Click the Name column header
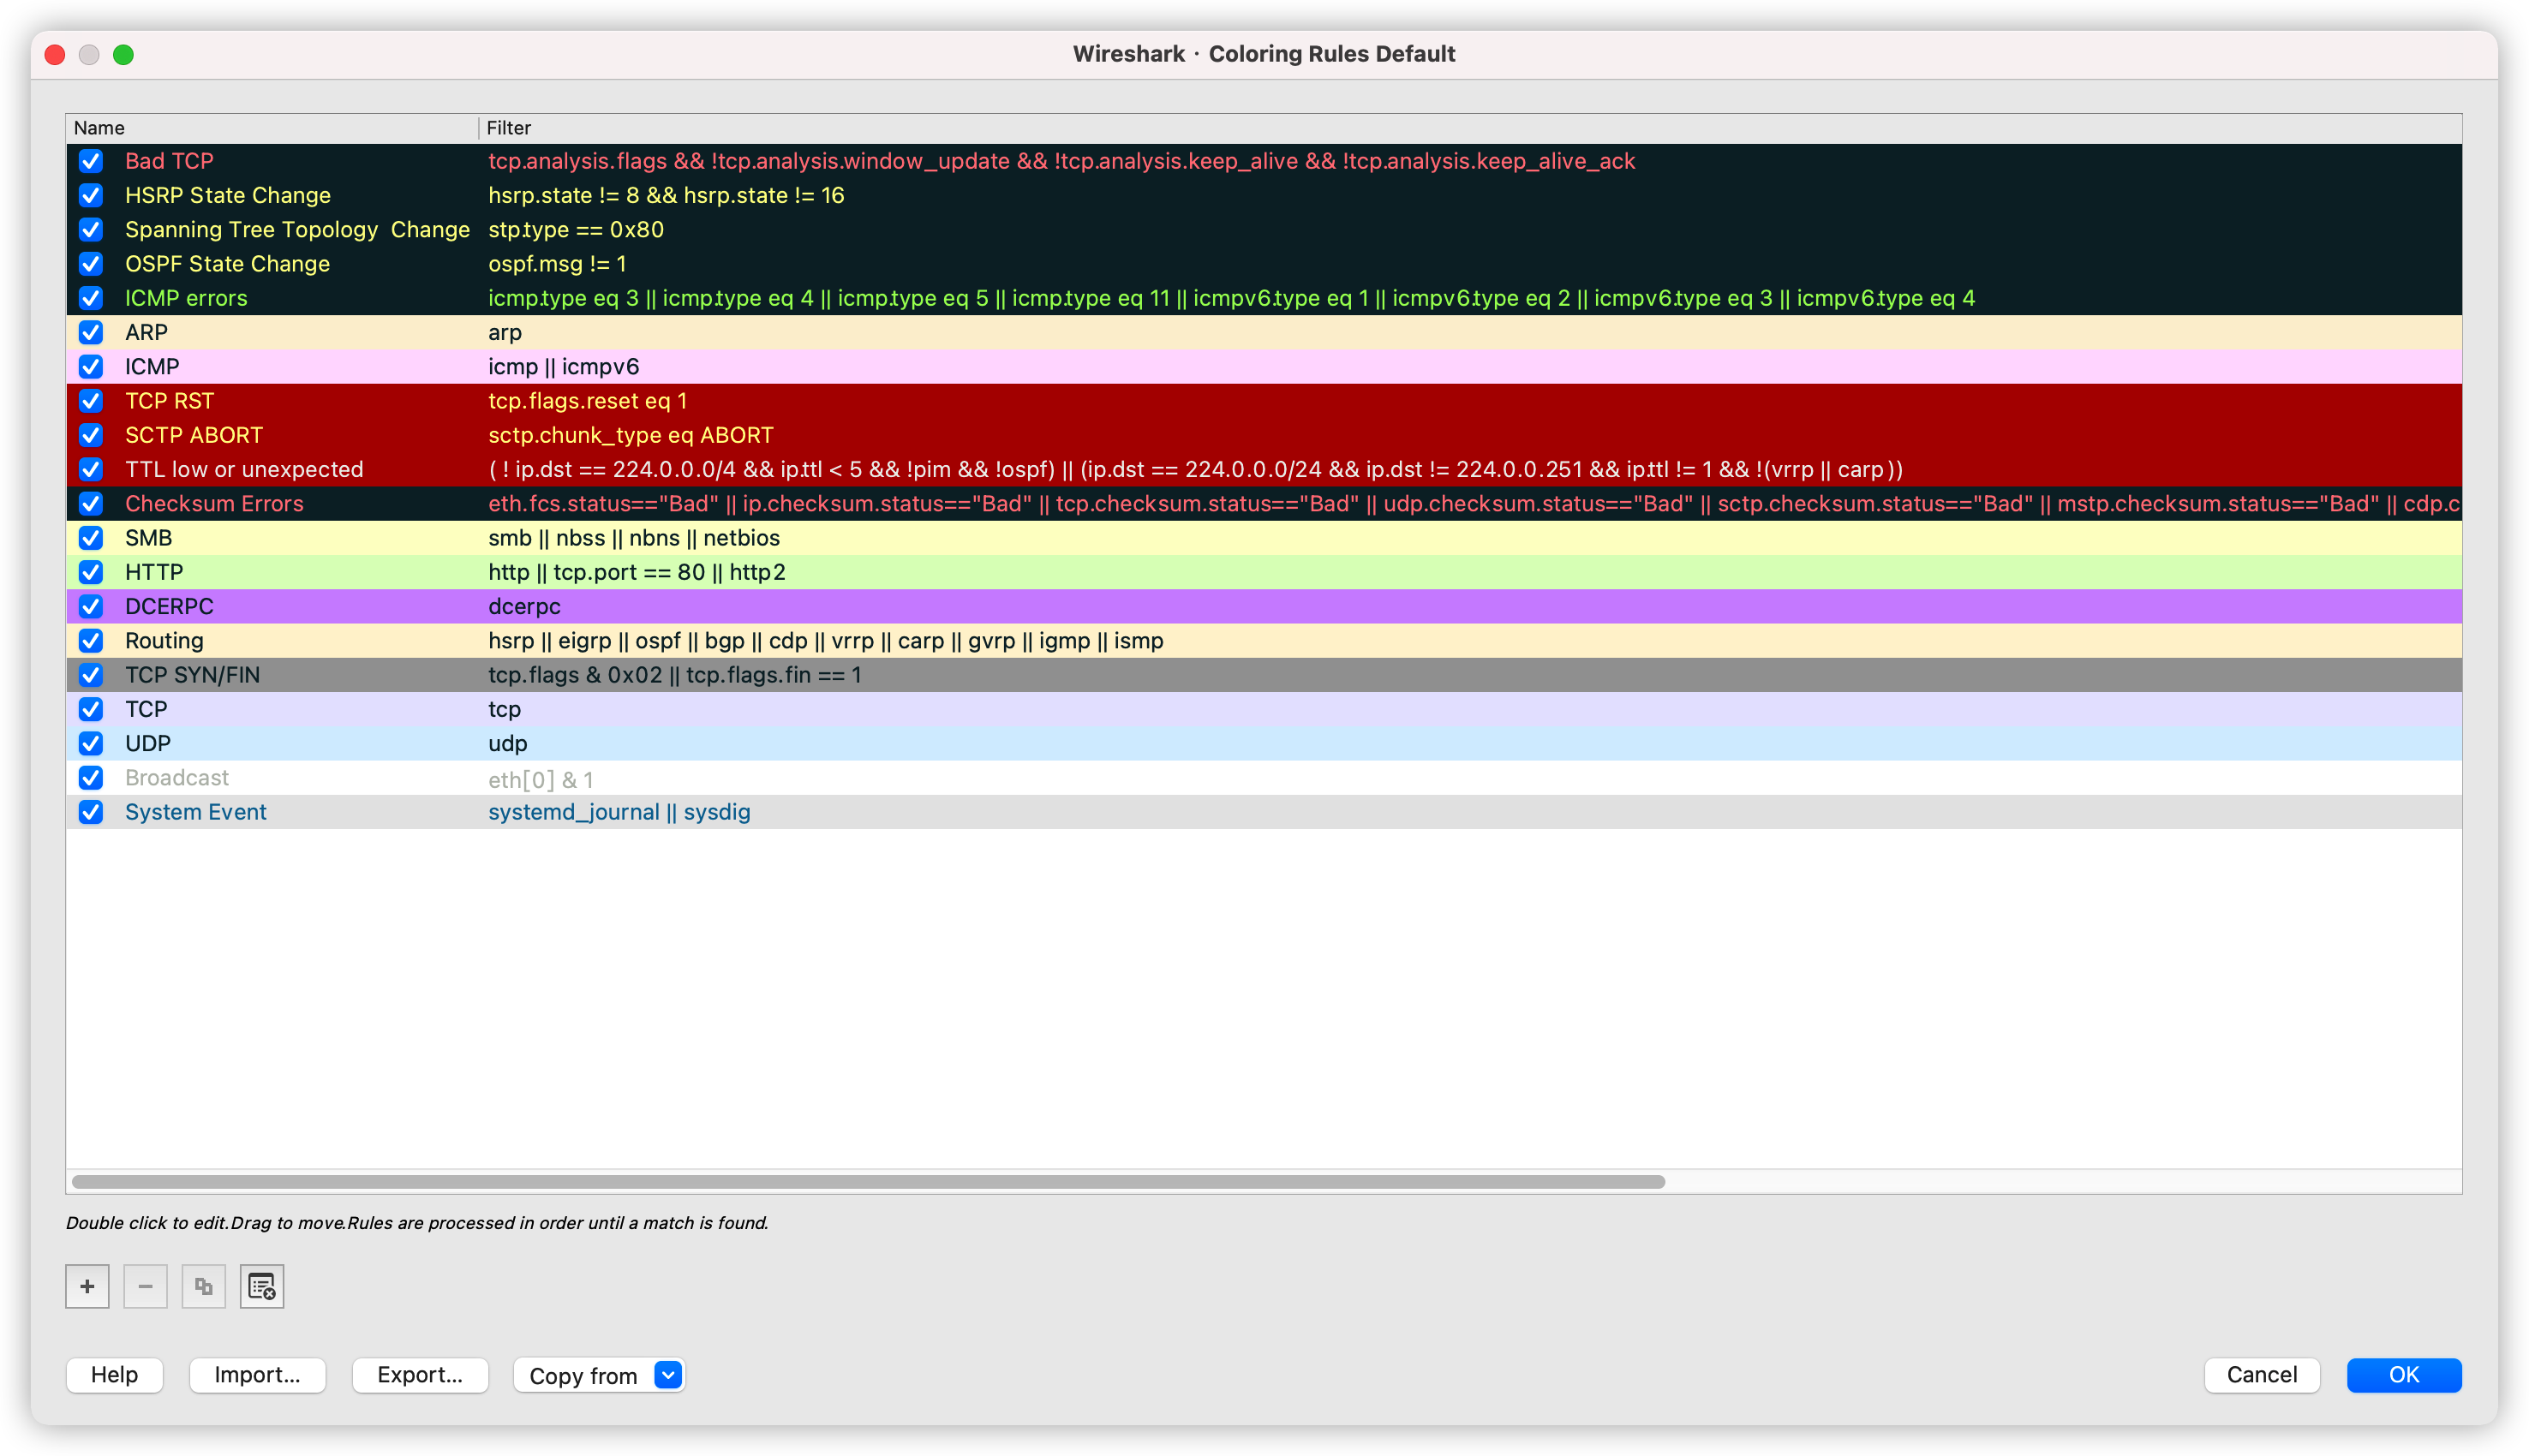Screen dimensions: 2529x1456 click(x=272, y=128)
